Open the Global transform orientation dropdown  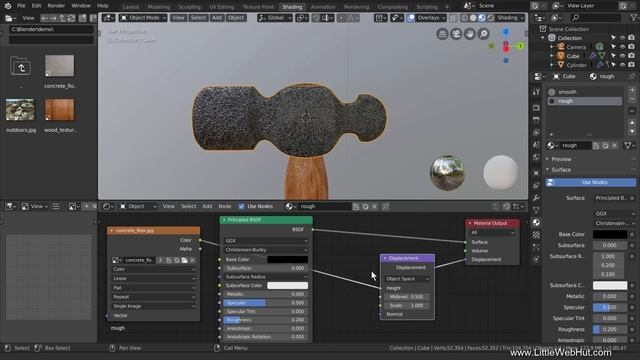click(x=275, y=18)
